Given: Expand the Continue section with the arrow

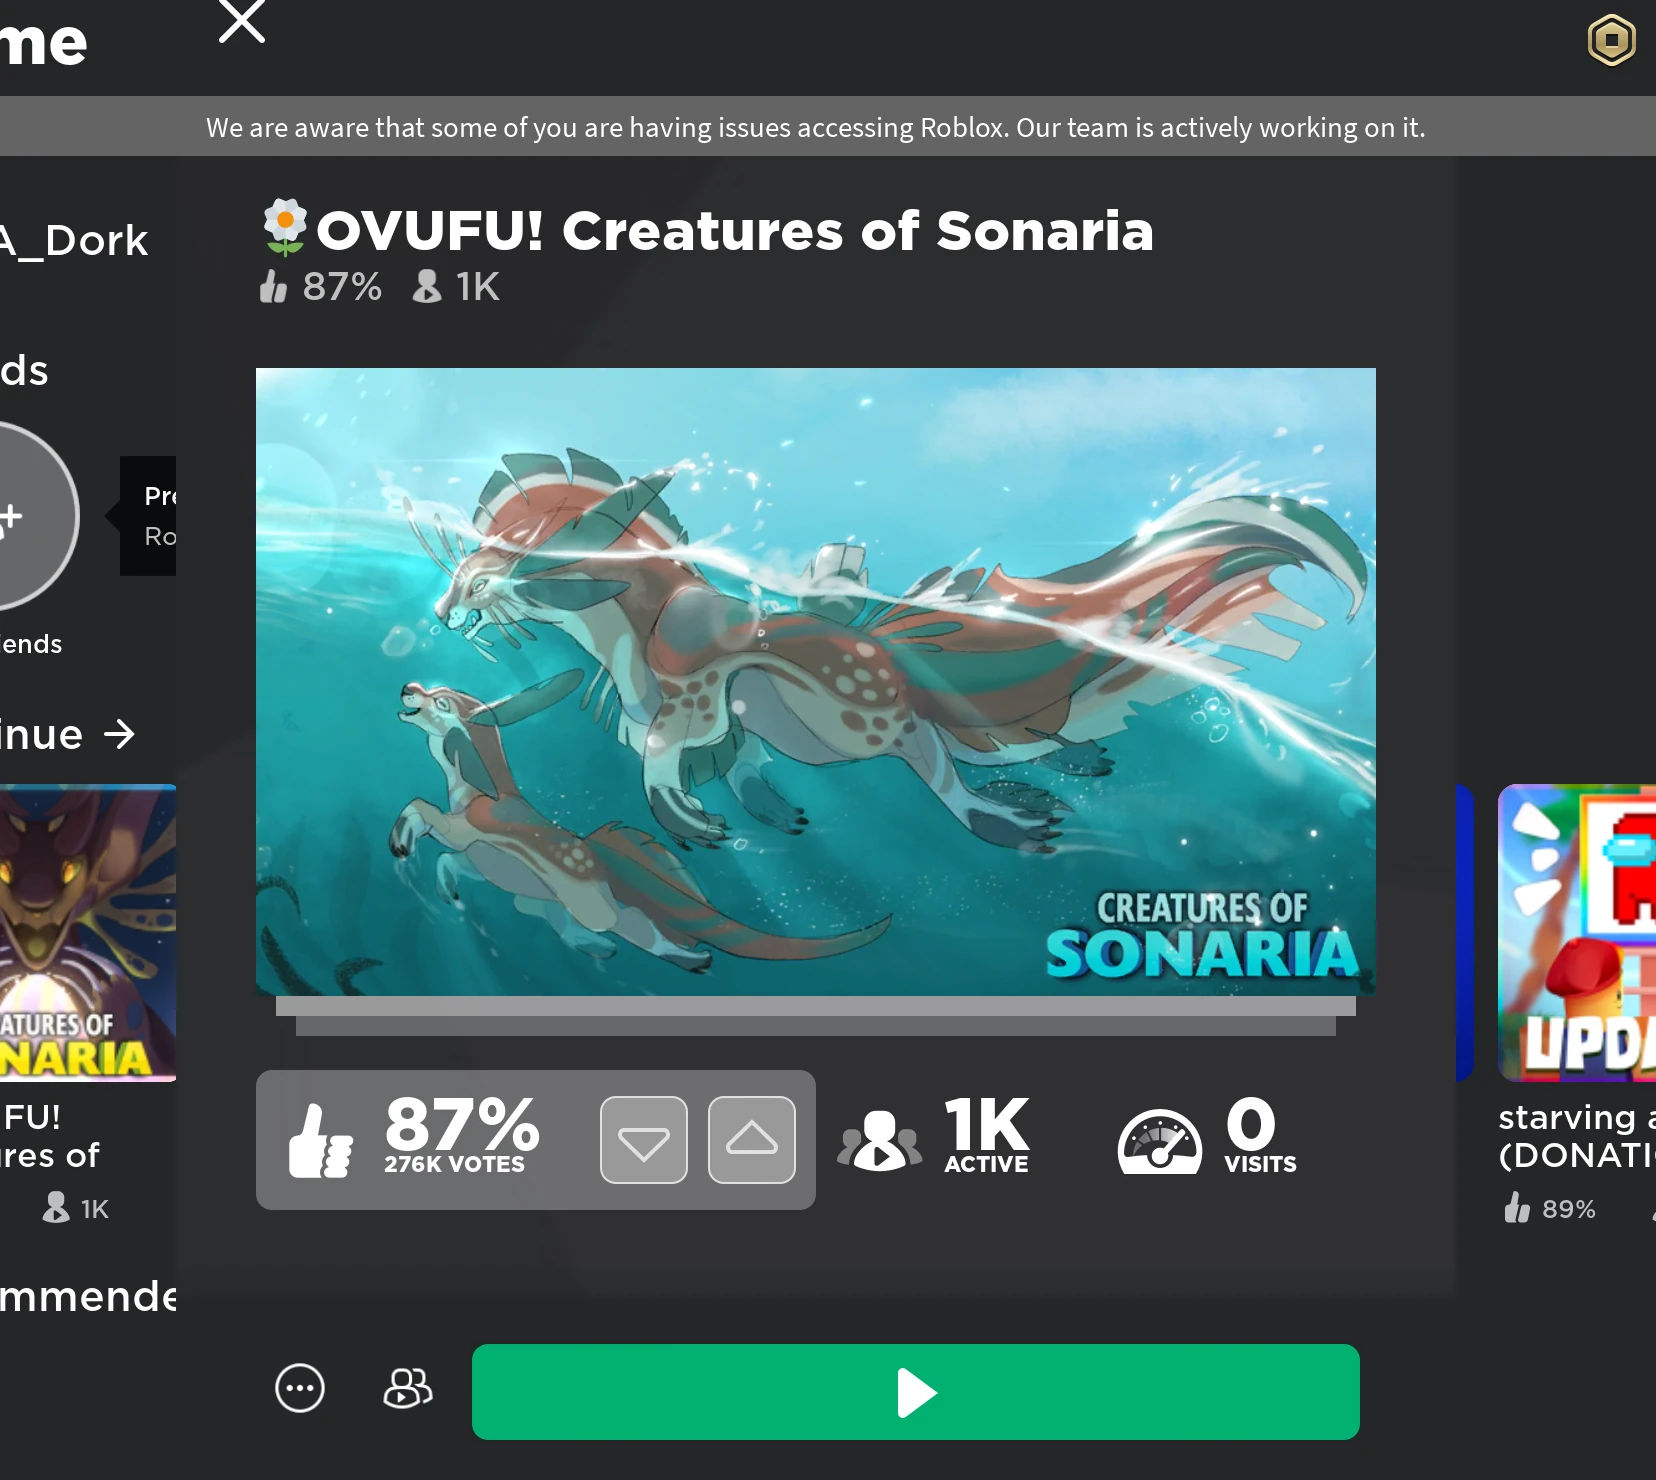Looking at the screenshot, I should [x=118, y=735].
